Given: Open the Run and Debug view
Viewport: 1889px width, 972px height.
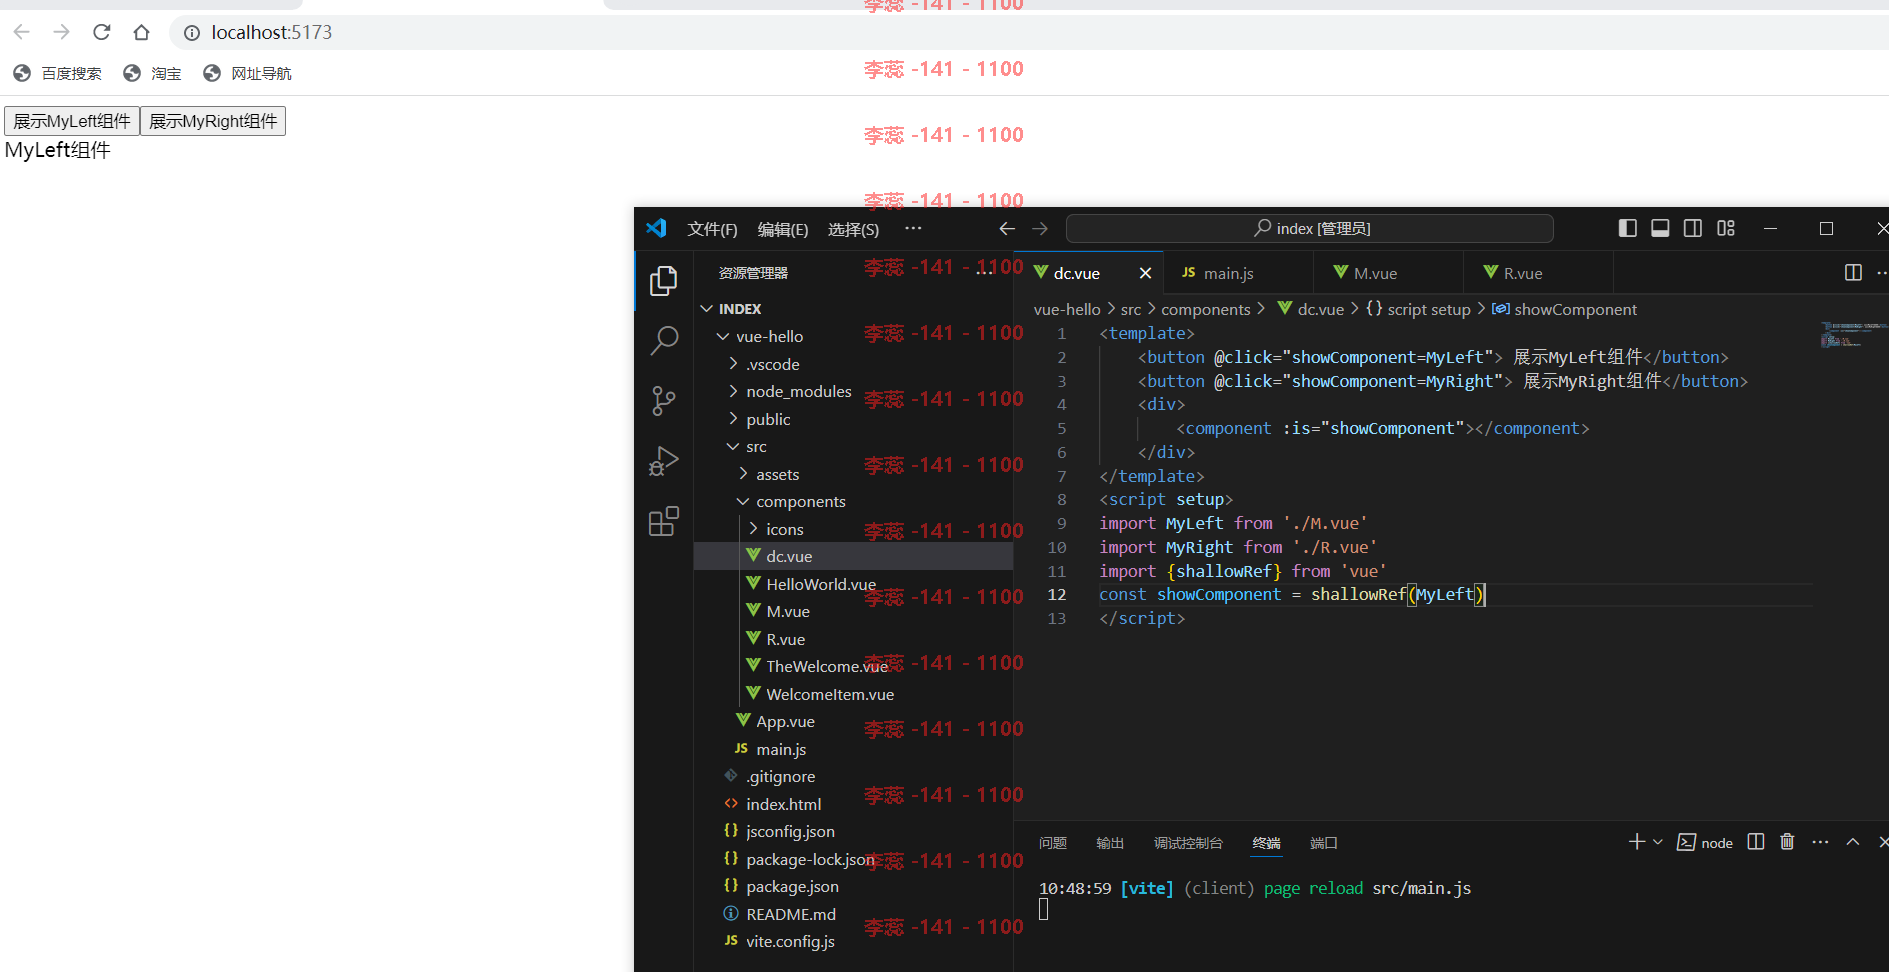Looking at the screenshot, I should coord(664,461).
